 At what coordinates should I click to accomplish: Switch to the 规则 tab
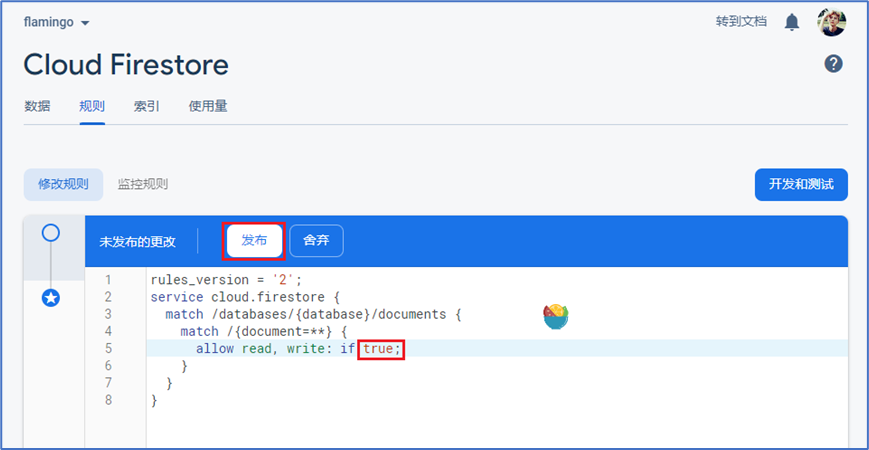(92, 106)
